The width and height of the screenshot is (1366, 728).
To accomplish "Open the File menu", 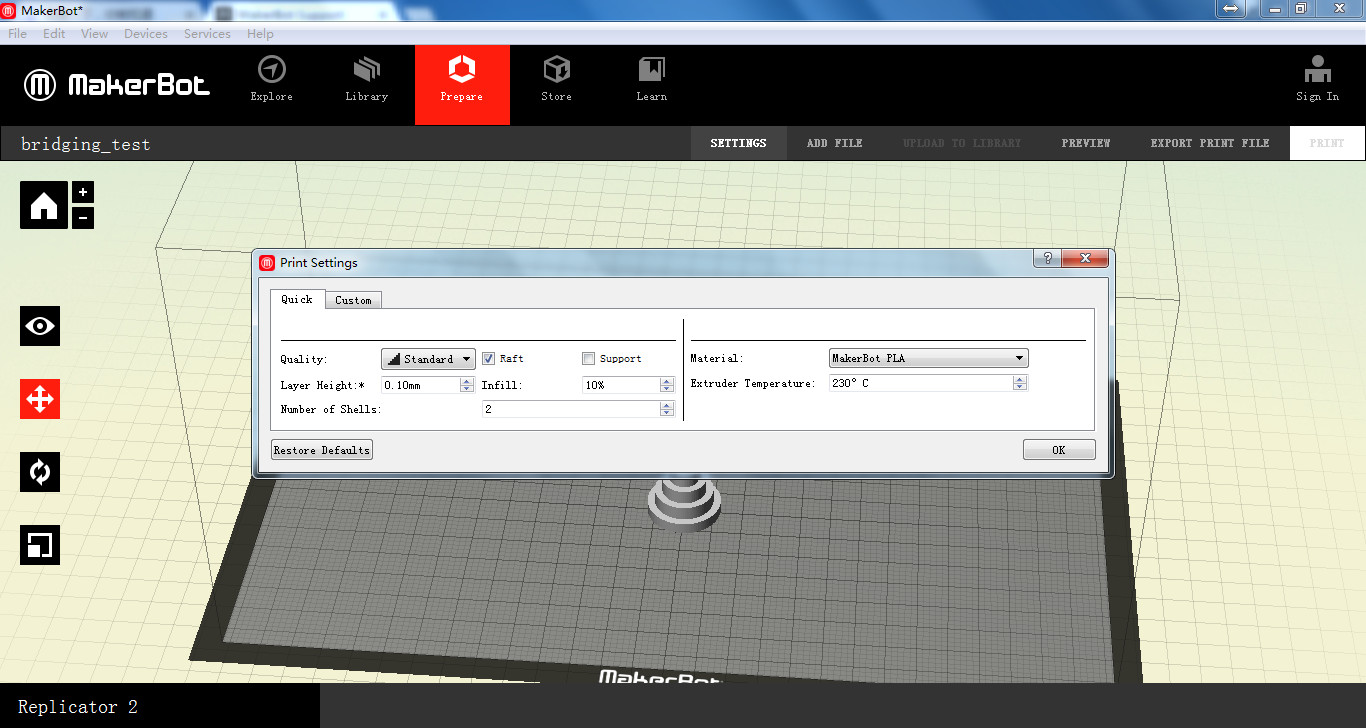I will [x=18, y=34].
